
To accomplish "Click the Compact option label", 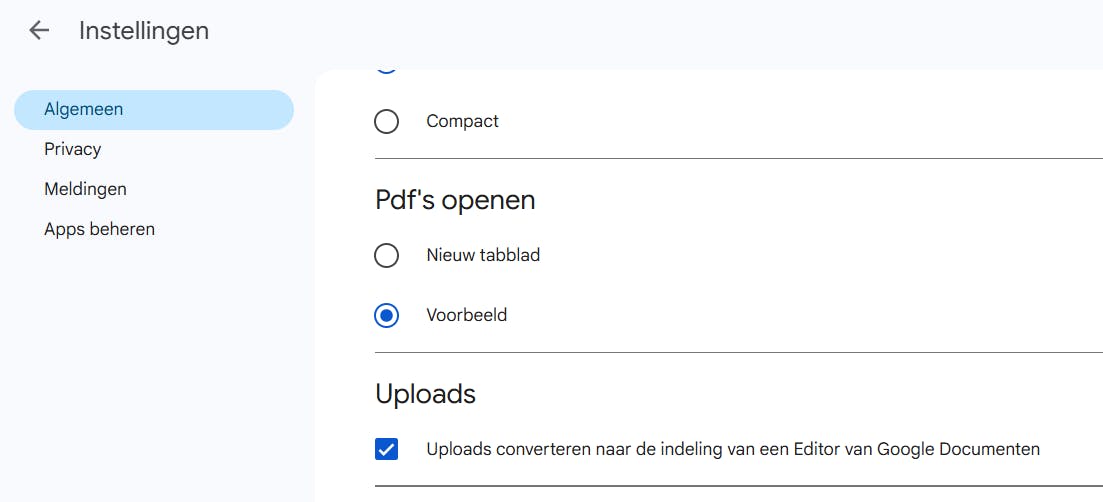I will pos(462,121).
